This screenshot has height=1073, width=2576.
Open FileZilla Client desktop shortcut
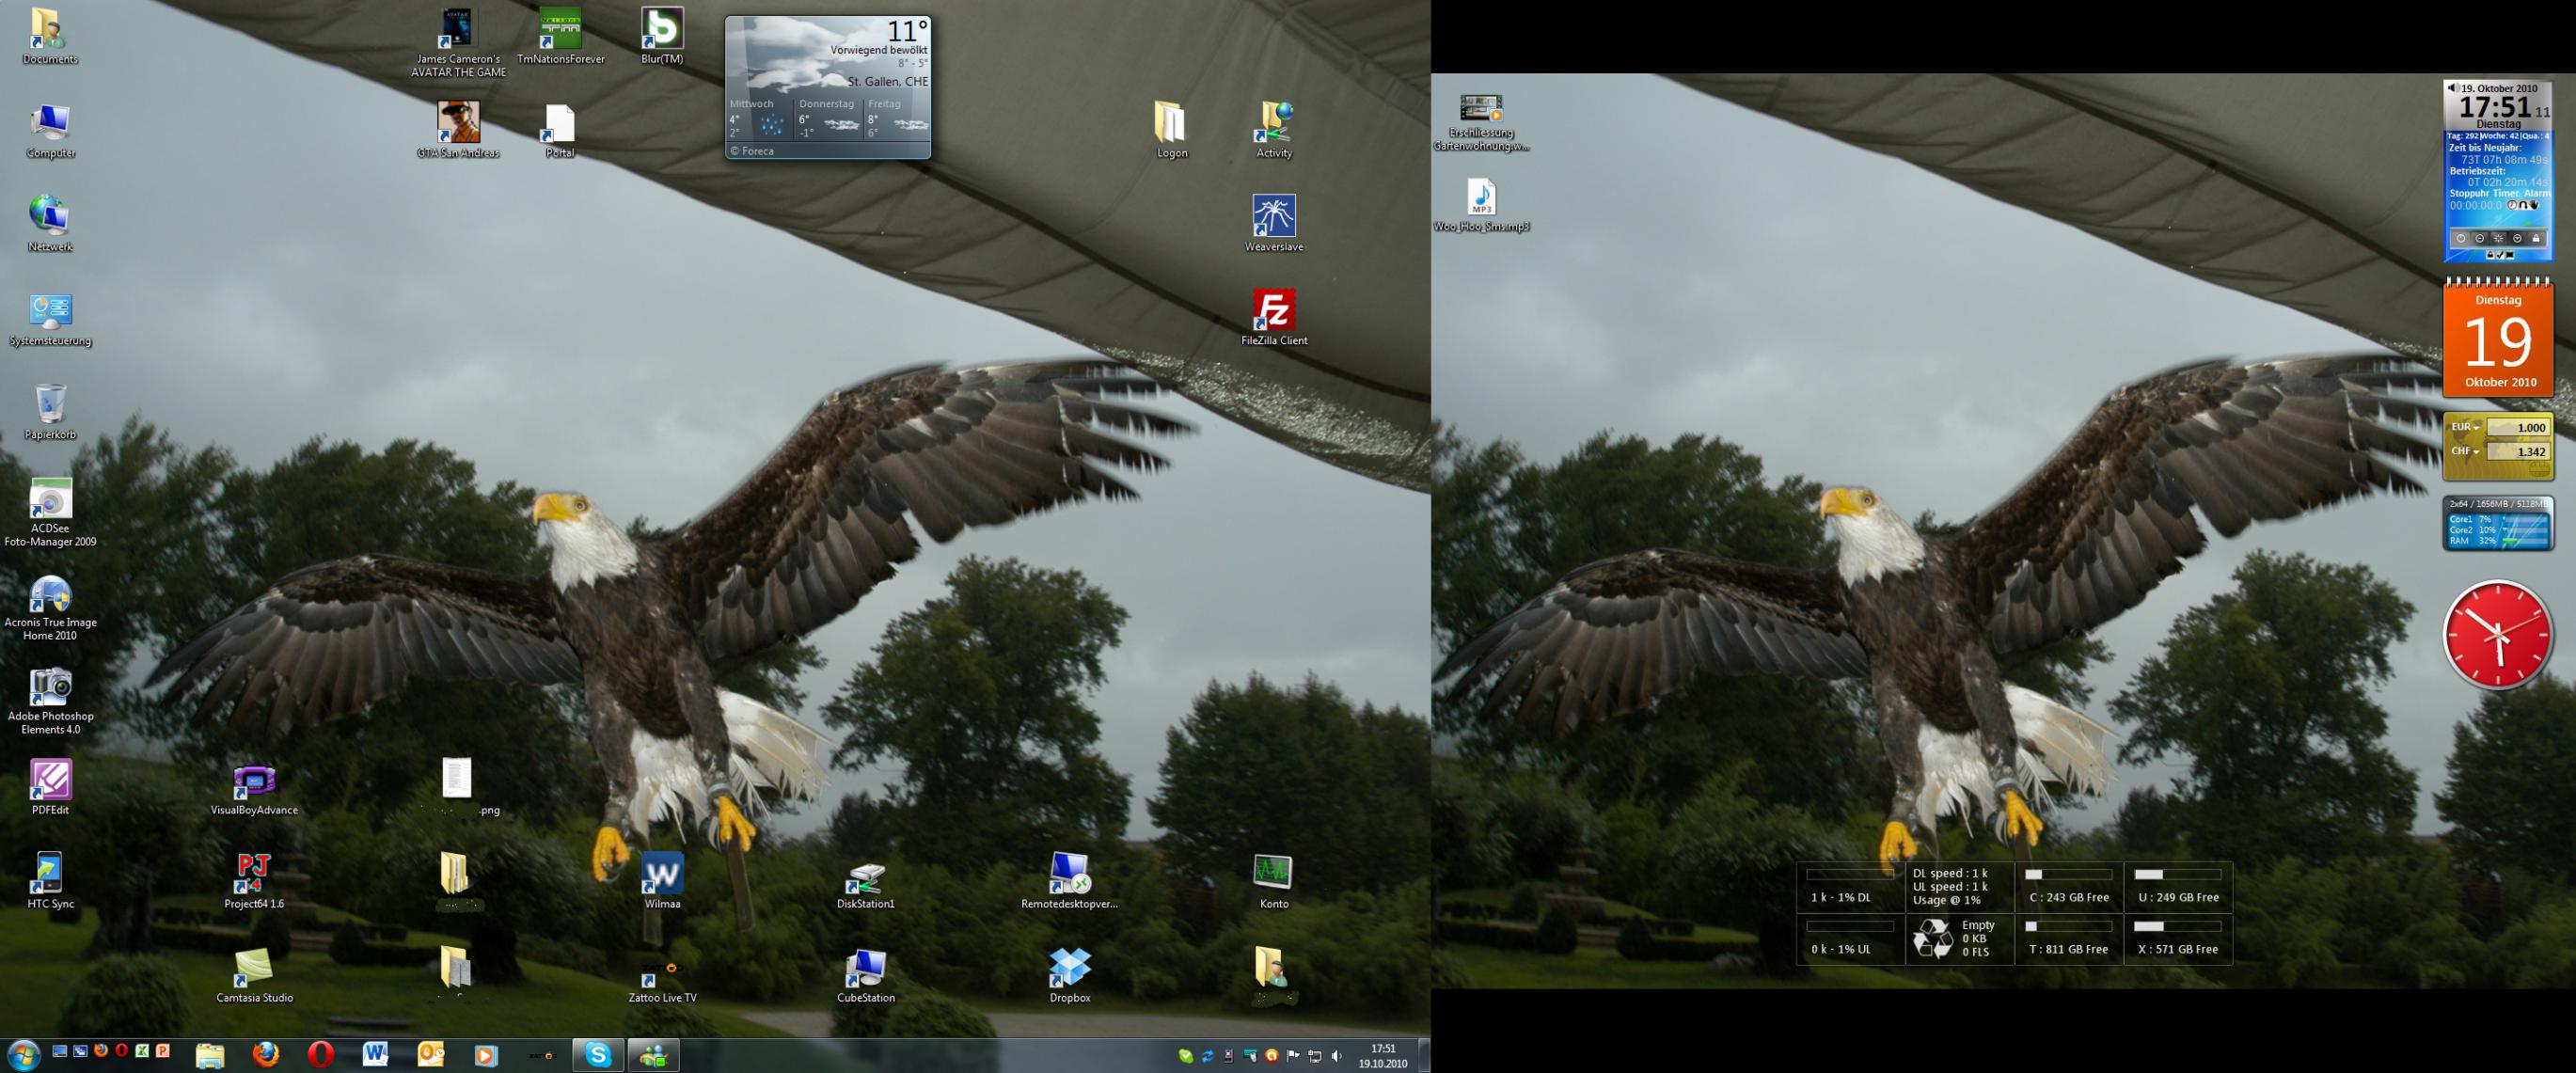click(1273, 310)
